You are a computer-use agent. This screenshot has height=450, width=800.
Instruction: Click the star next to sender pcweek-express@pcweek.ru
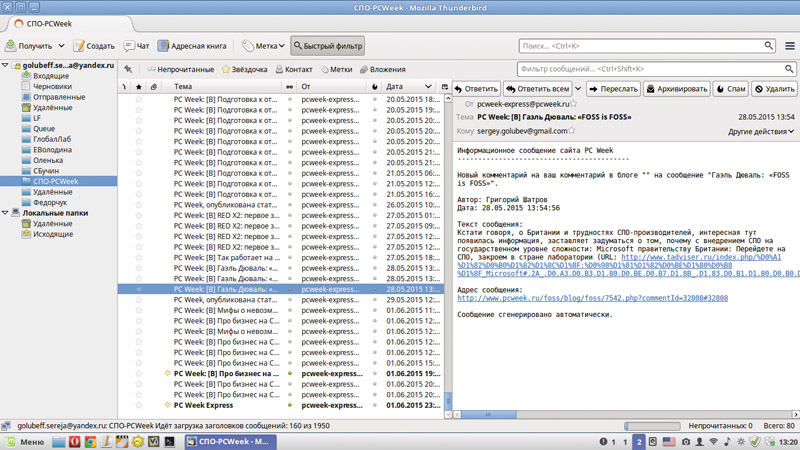pos(573,104)
